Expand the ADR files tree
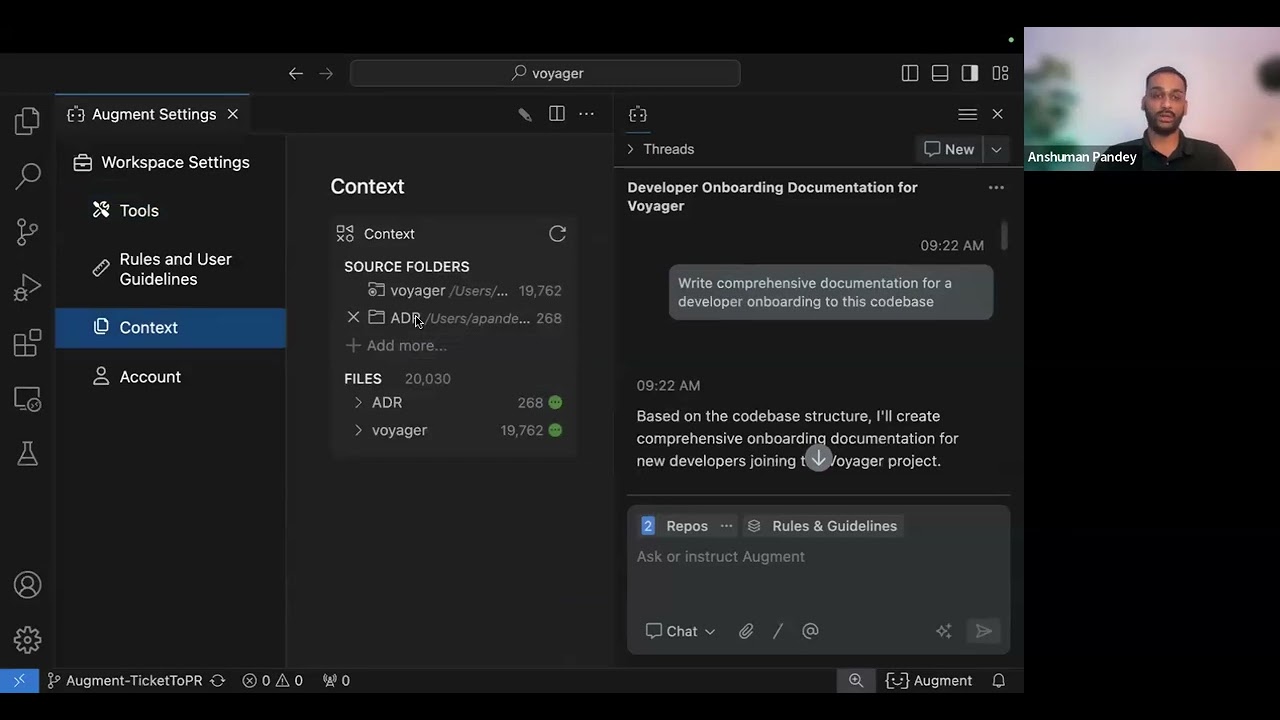 pos(358,403)
